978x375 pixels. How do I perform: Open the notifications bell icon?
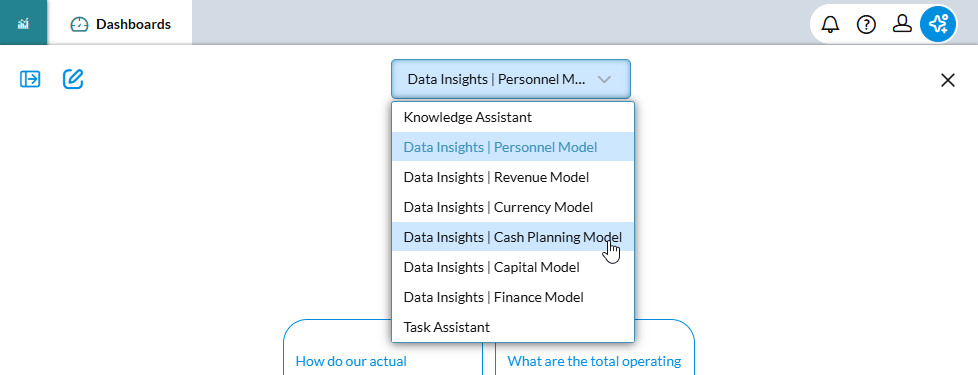click(x=830, y=24)
